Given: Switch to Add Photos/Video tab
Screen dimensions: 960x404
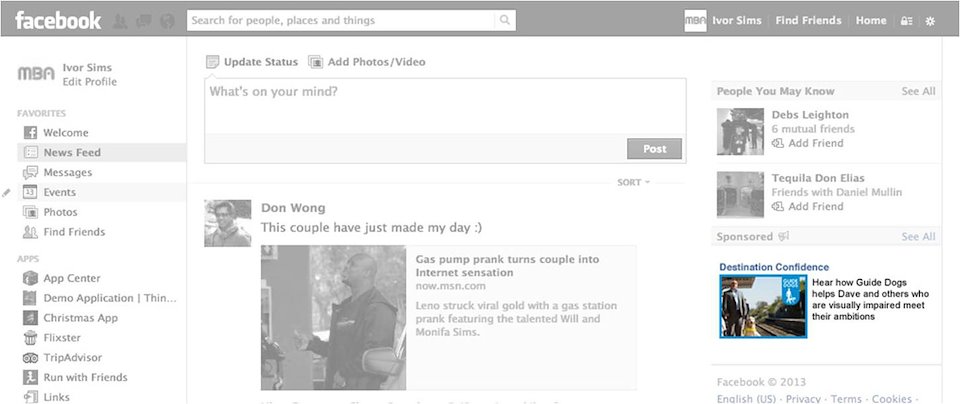Looking at the screenshot, I should pyautogui.click(x=367, y=62).
